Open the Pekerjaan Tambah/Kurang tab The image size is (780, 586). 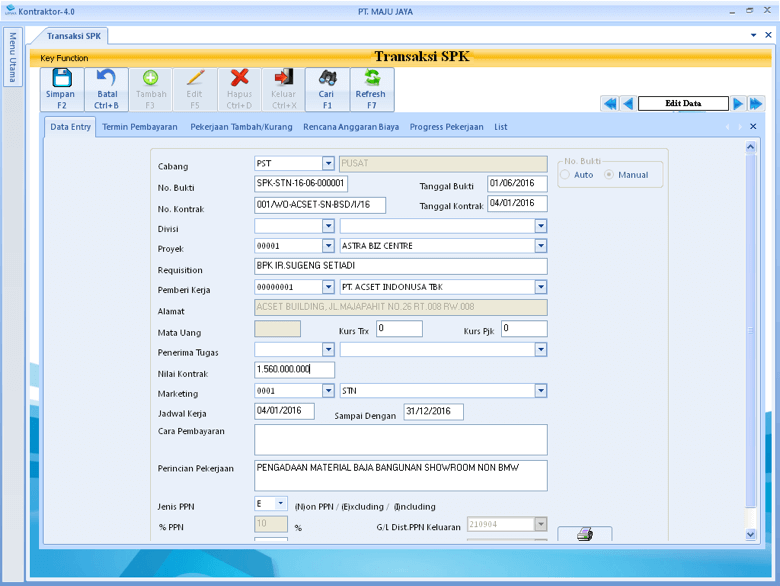(241, 127)
